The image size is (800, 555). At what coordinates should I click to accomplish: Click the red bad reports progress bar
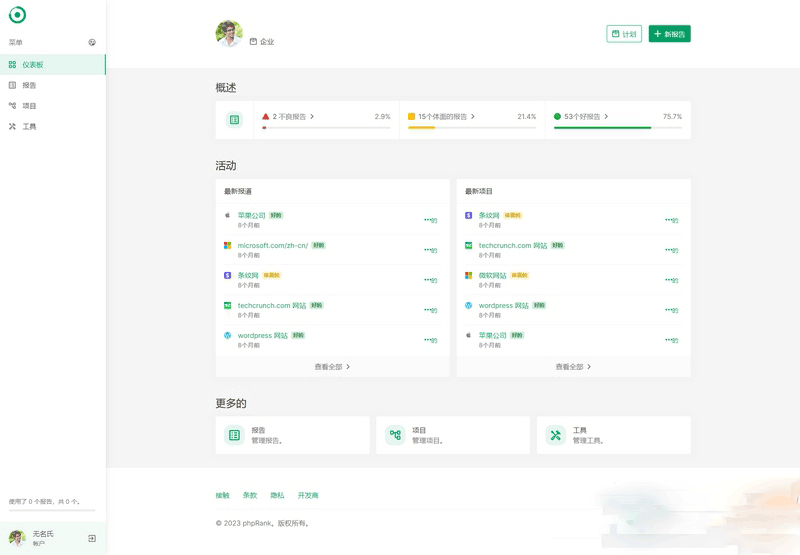pos(327,128)
